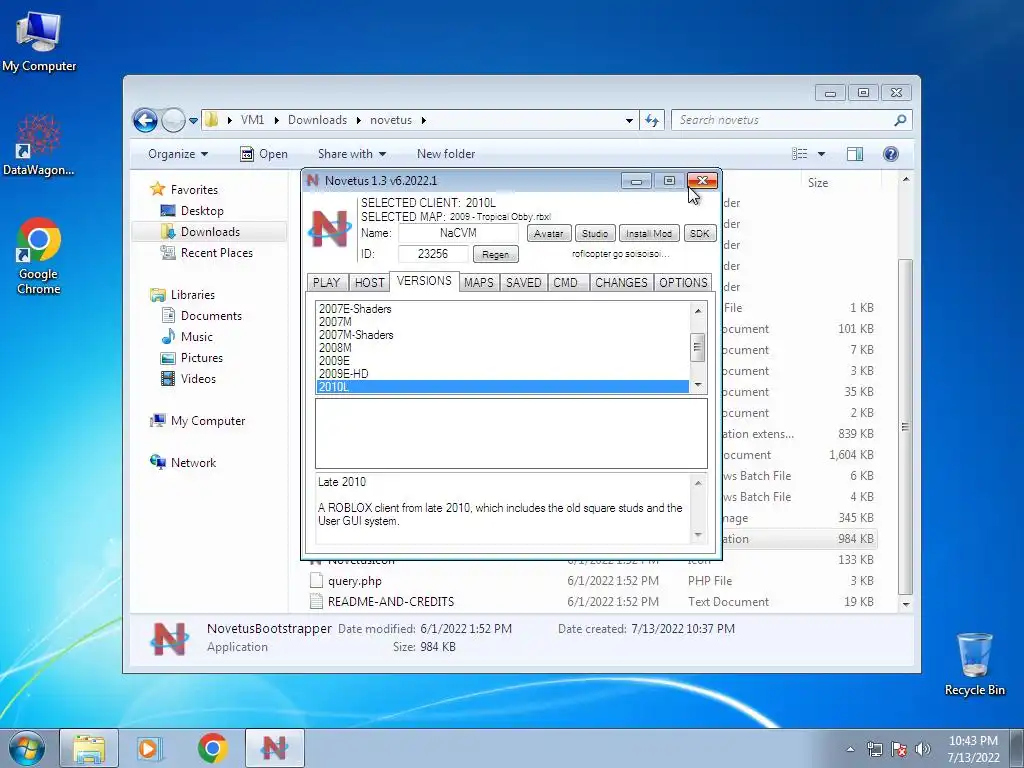
Task: Select the 2009E client version
Action: [x=502, y=360]
